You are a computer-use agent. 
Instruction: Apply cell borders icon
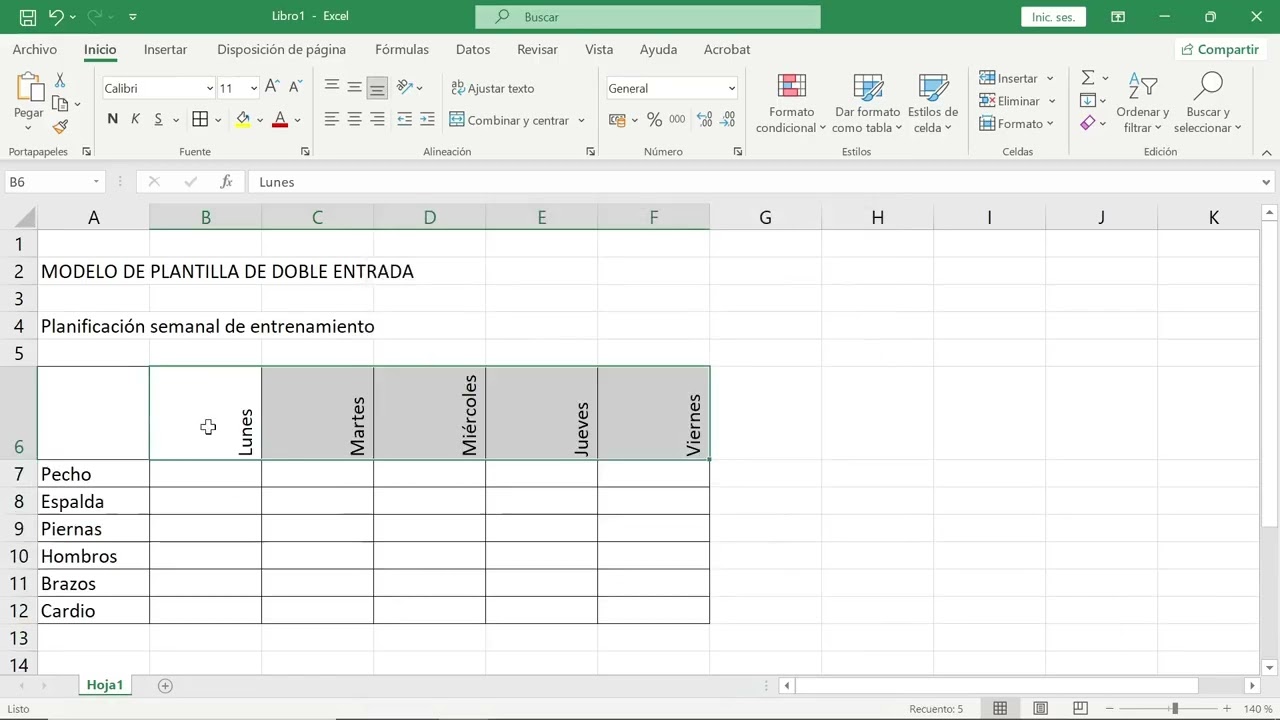coord(200,120)
